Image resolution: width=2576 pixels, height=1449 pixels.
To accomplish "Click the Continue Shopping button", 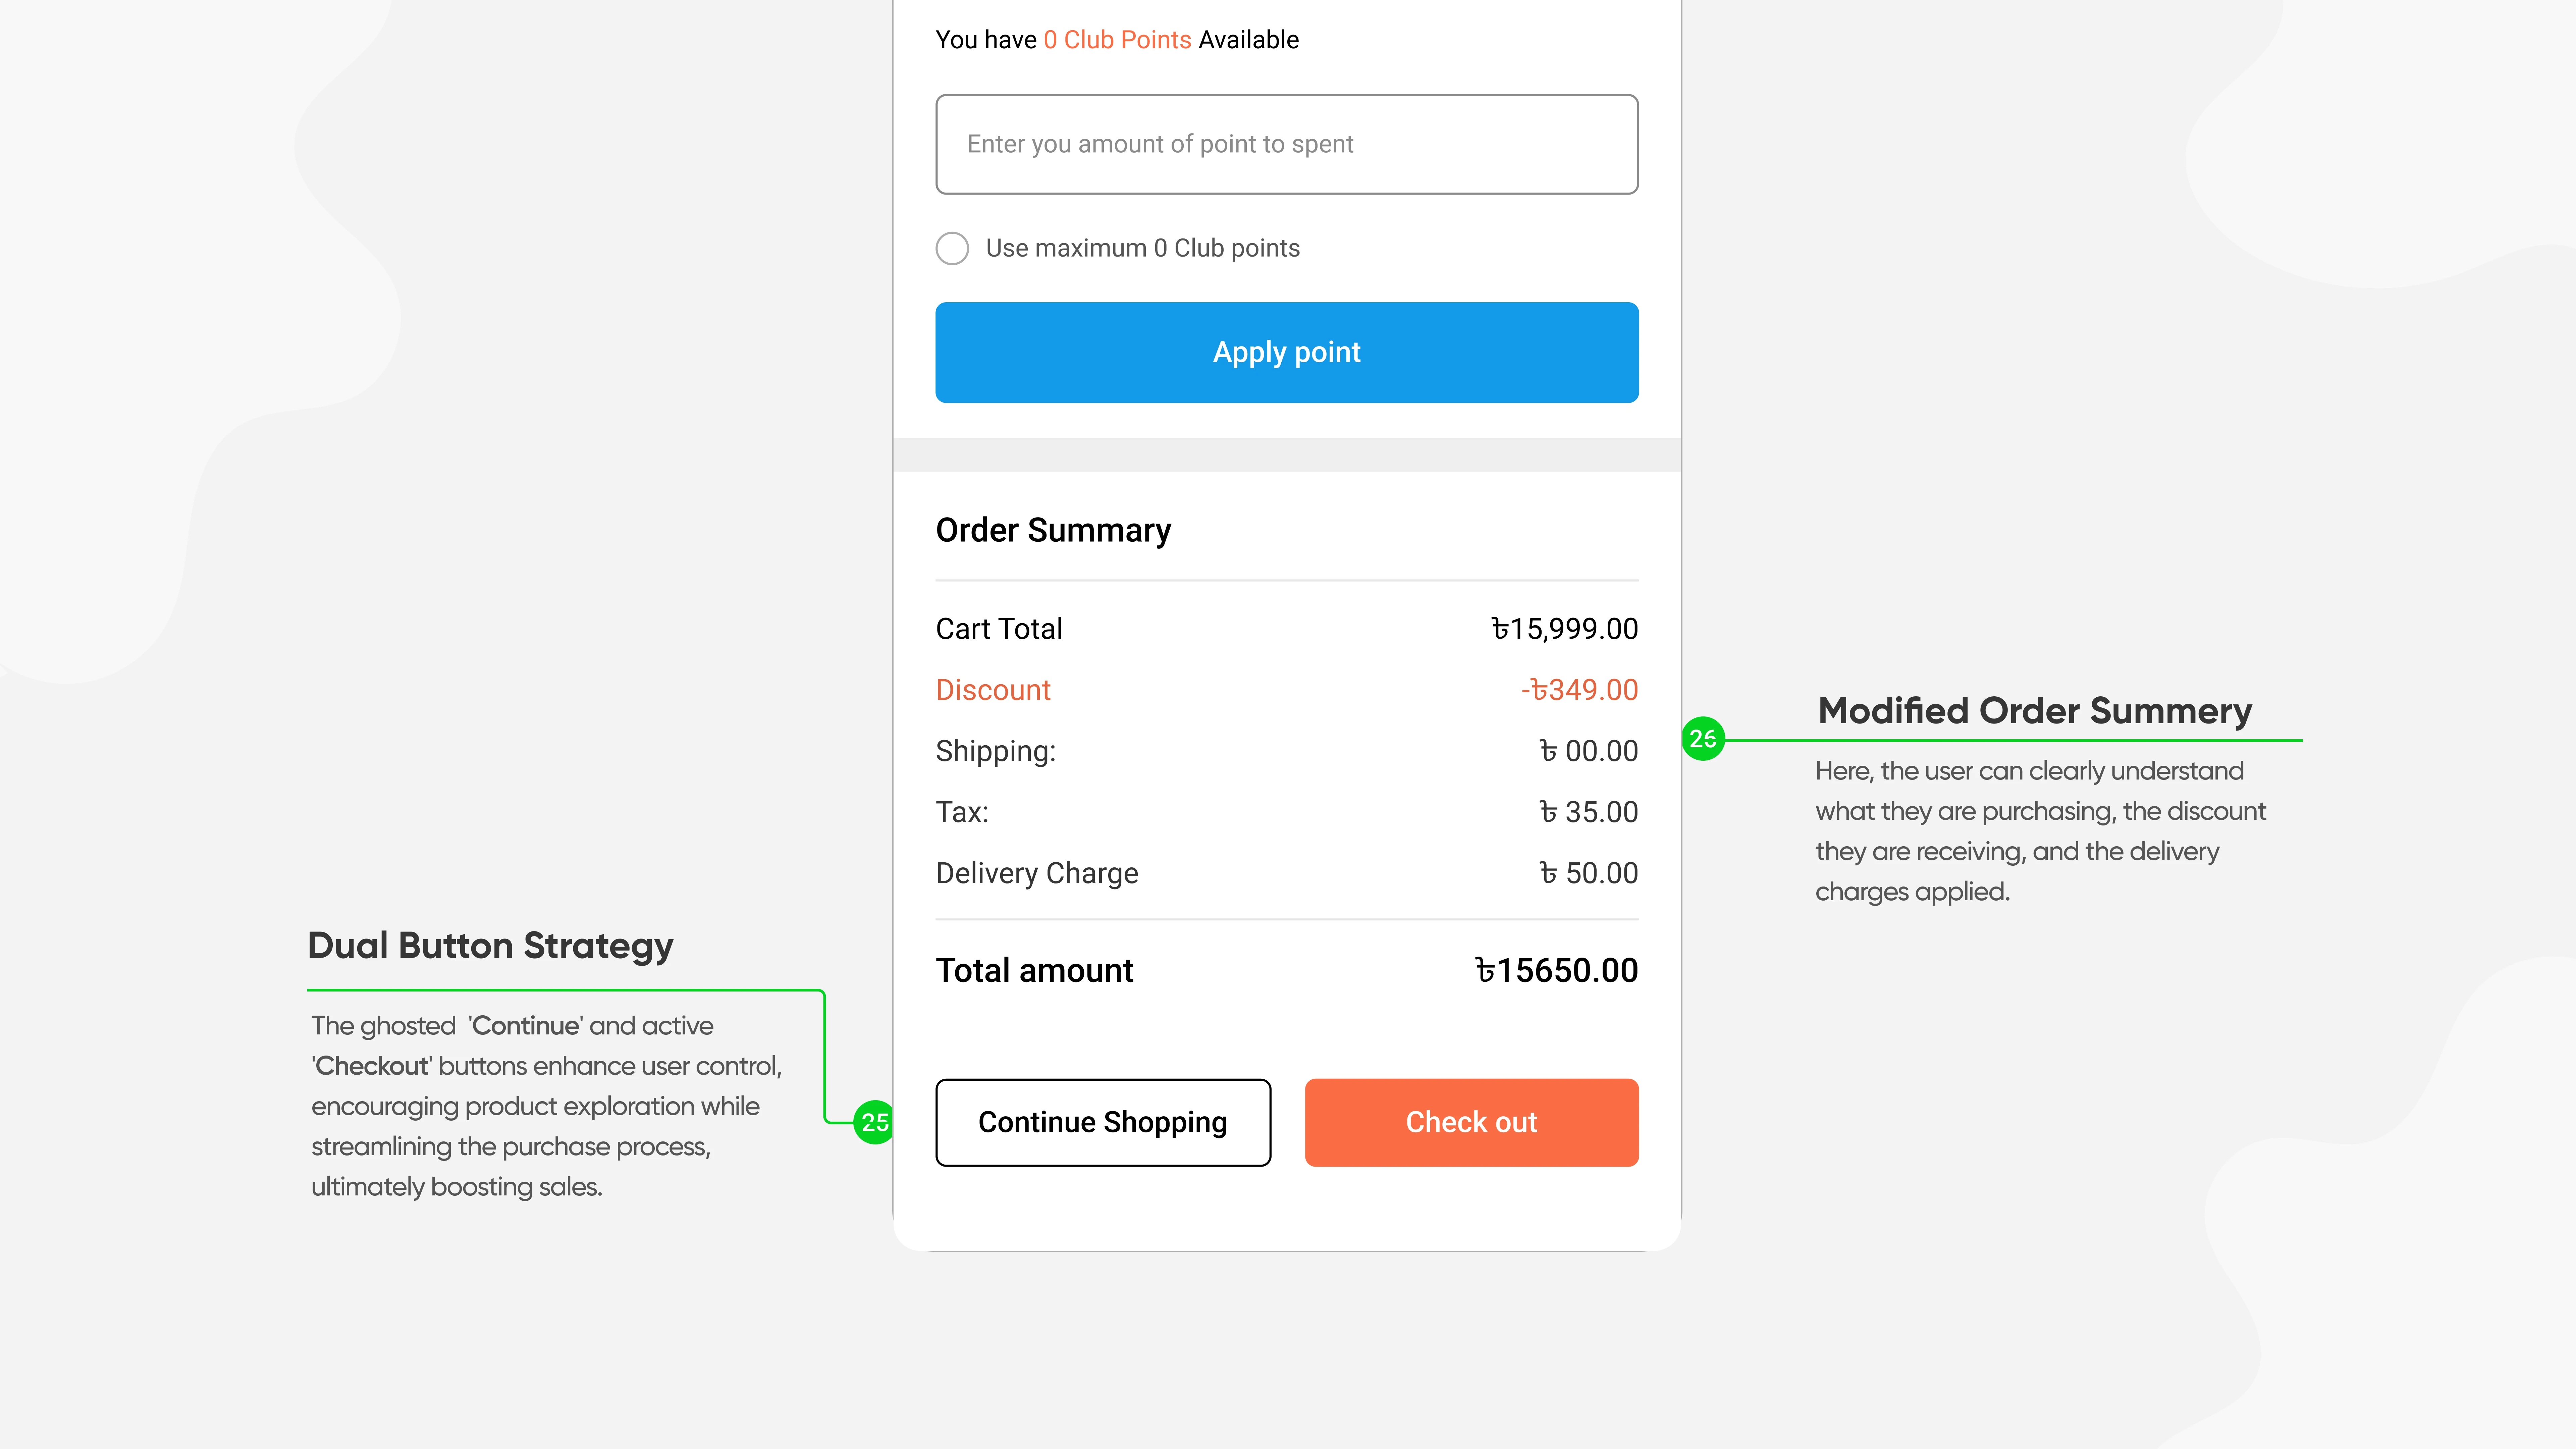I will click(1102, 1122).
